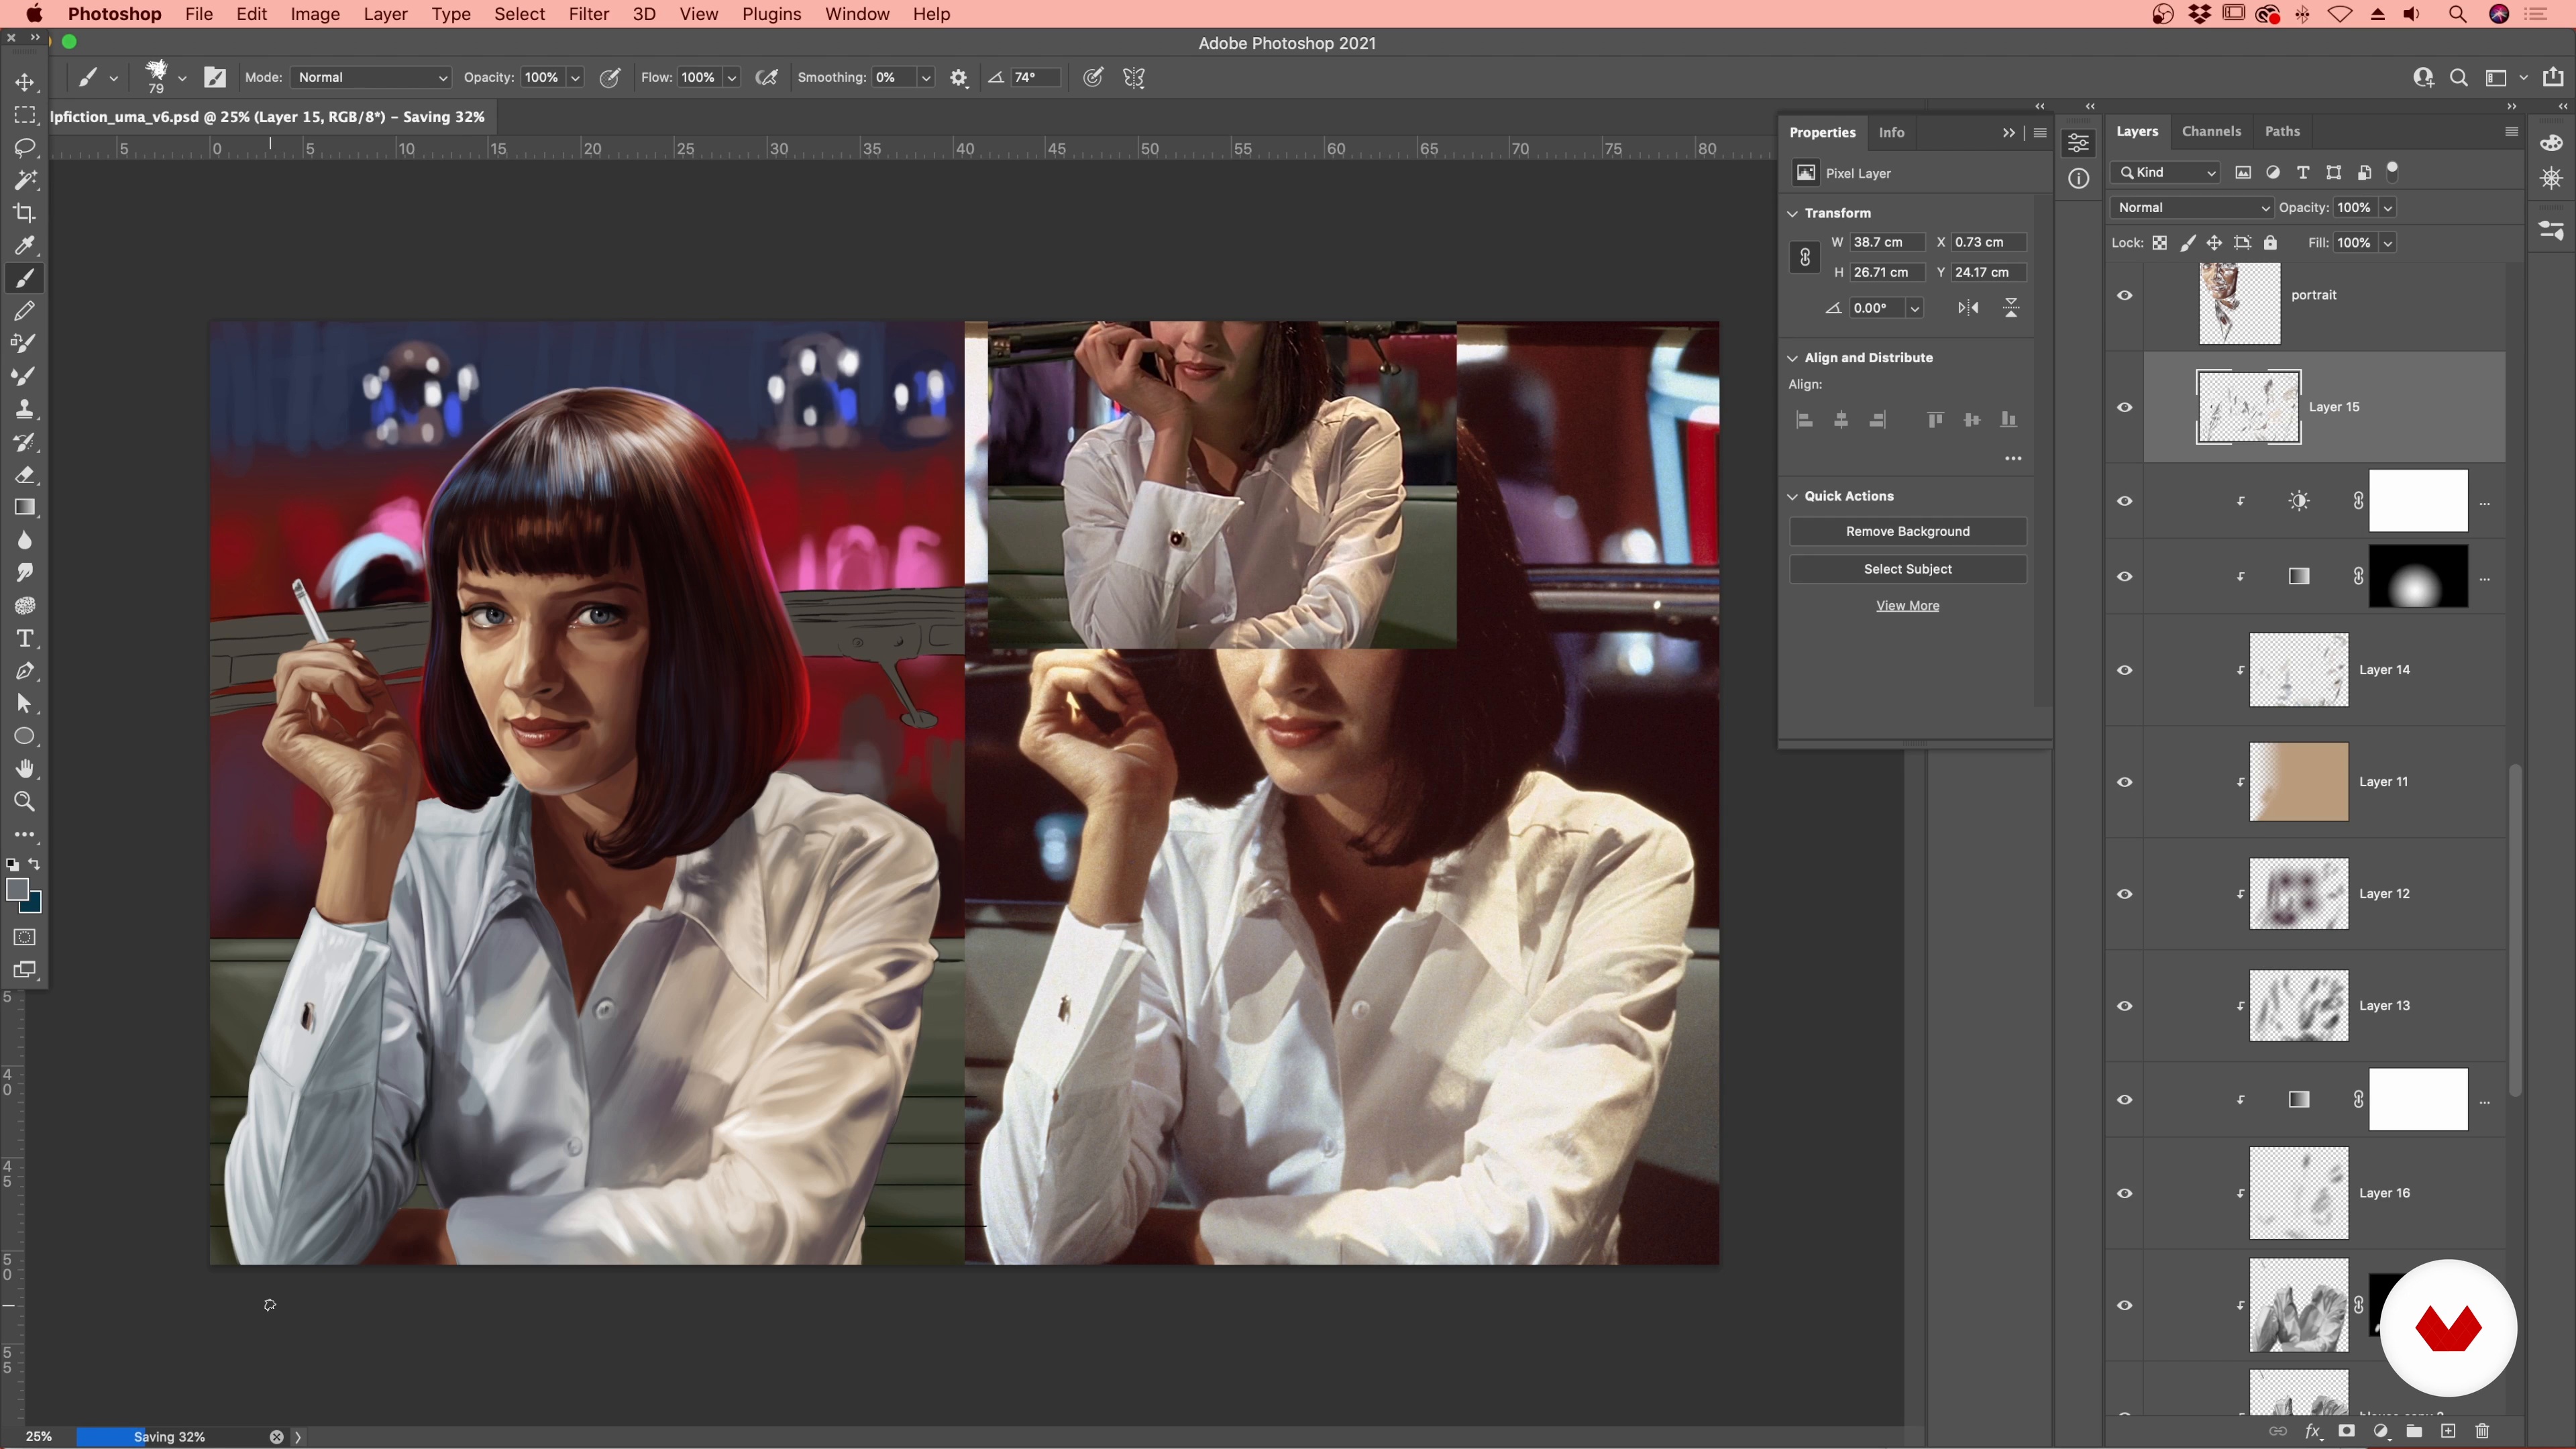Screen dimensions: 2576x1449
Task: Click the delete layer trash icon
Action: [x=2482, y=1431]
